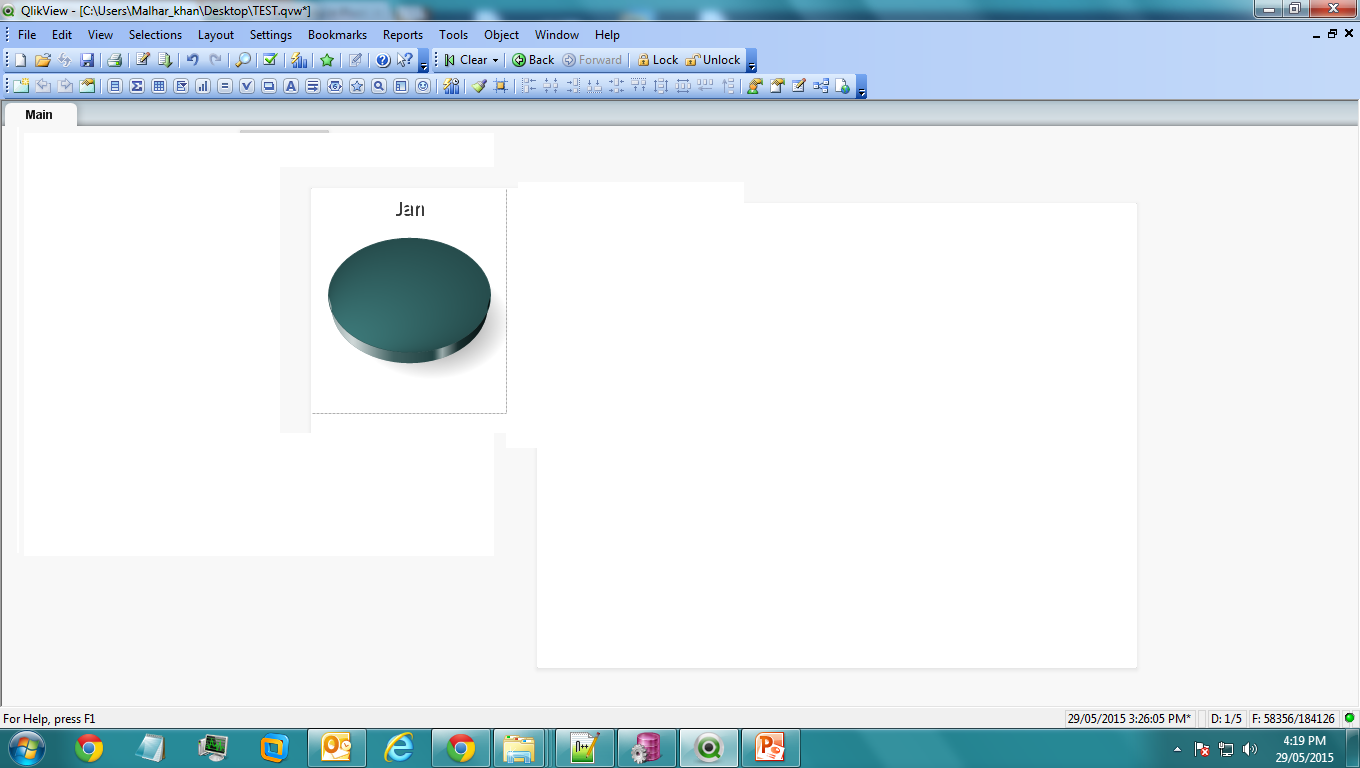The image size is (1360, 768).
Task: Create a new List Box object
Action: click(115, 86)
